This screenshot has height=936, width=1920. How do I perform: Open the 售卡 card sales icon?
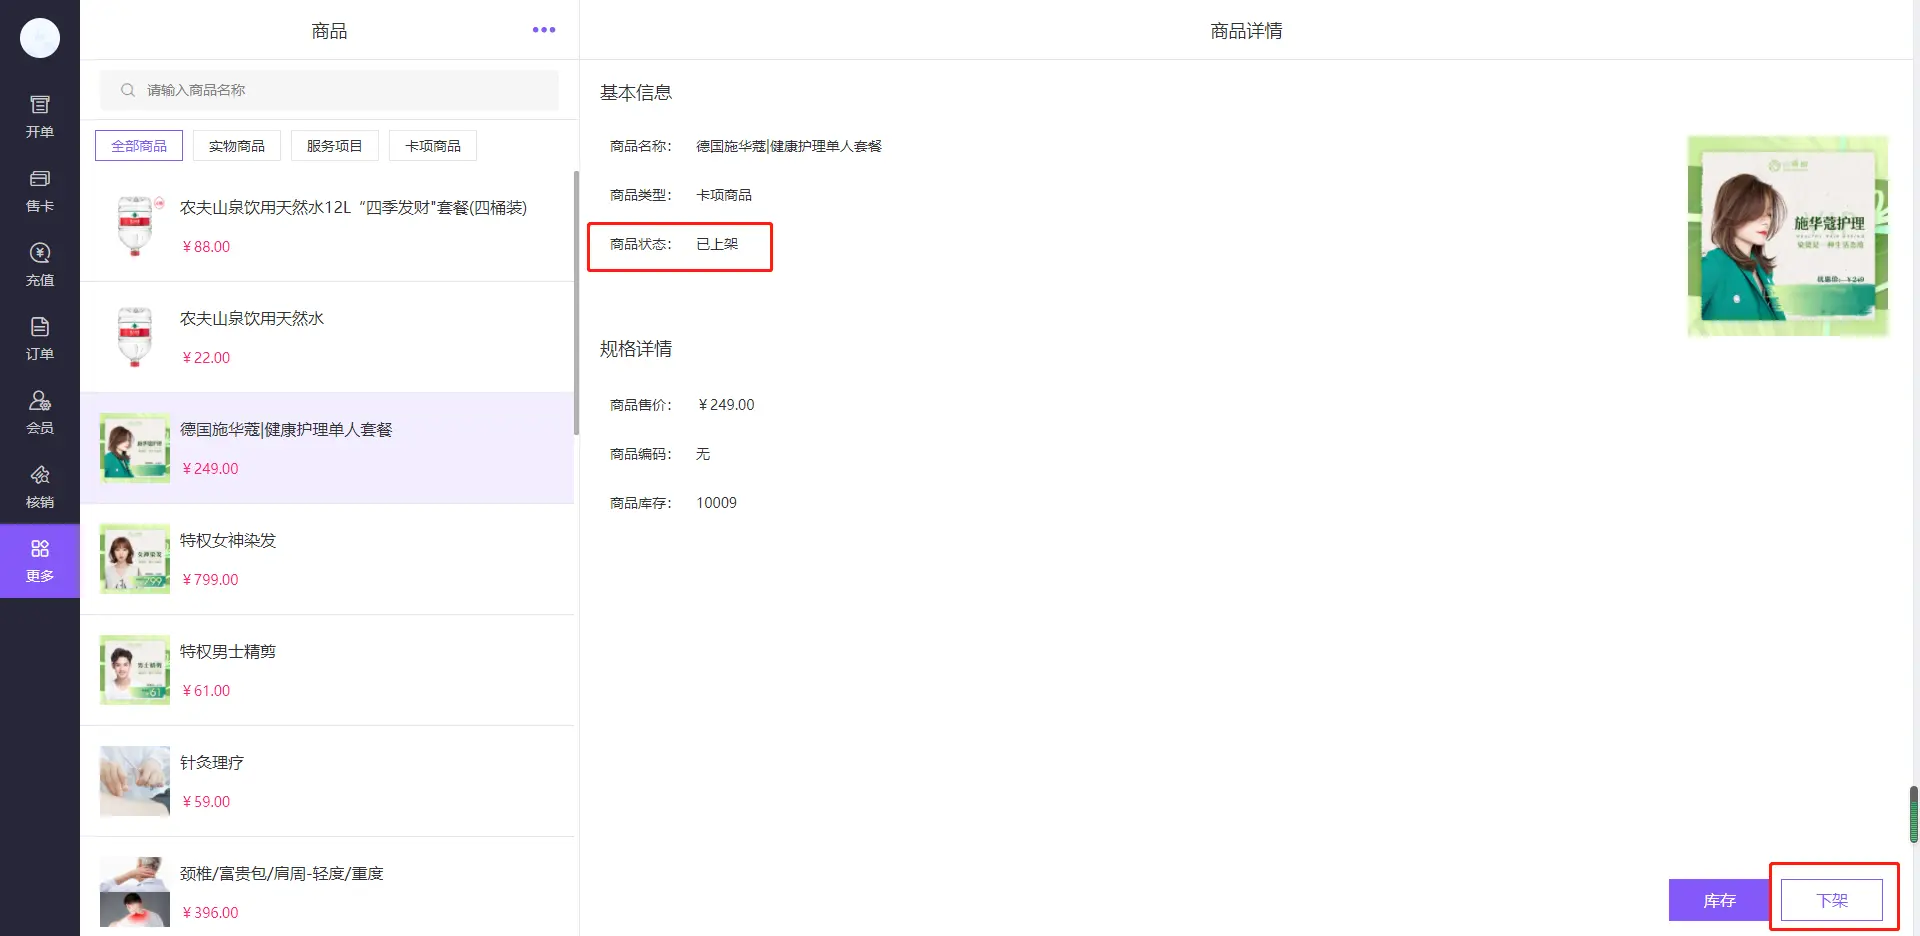[40, 190]
